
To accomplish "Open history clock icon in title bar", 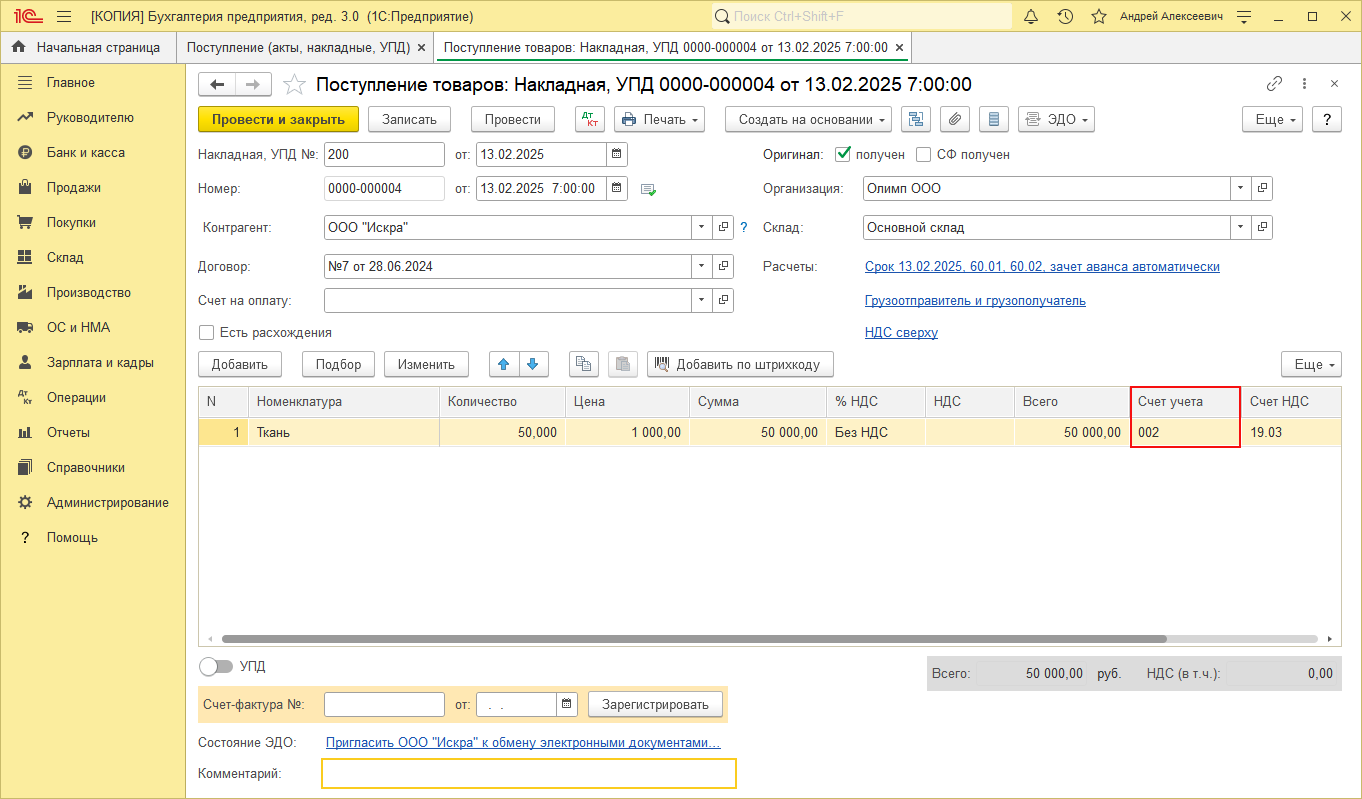I will 1065,16.
